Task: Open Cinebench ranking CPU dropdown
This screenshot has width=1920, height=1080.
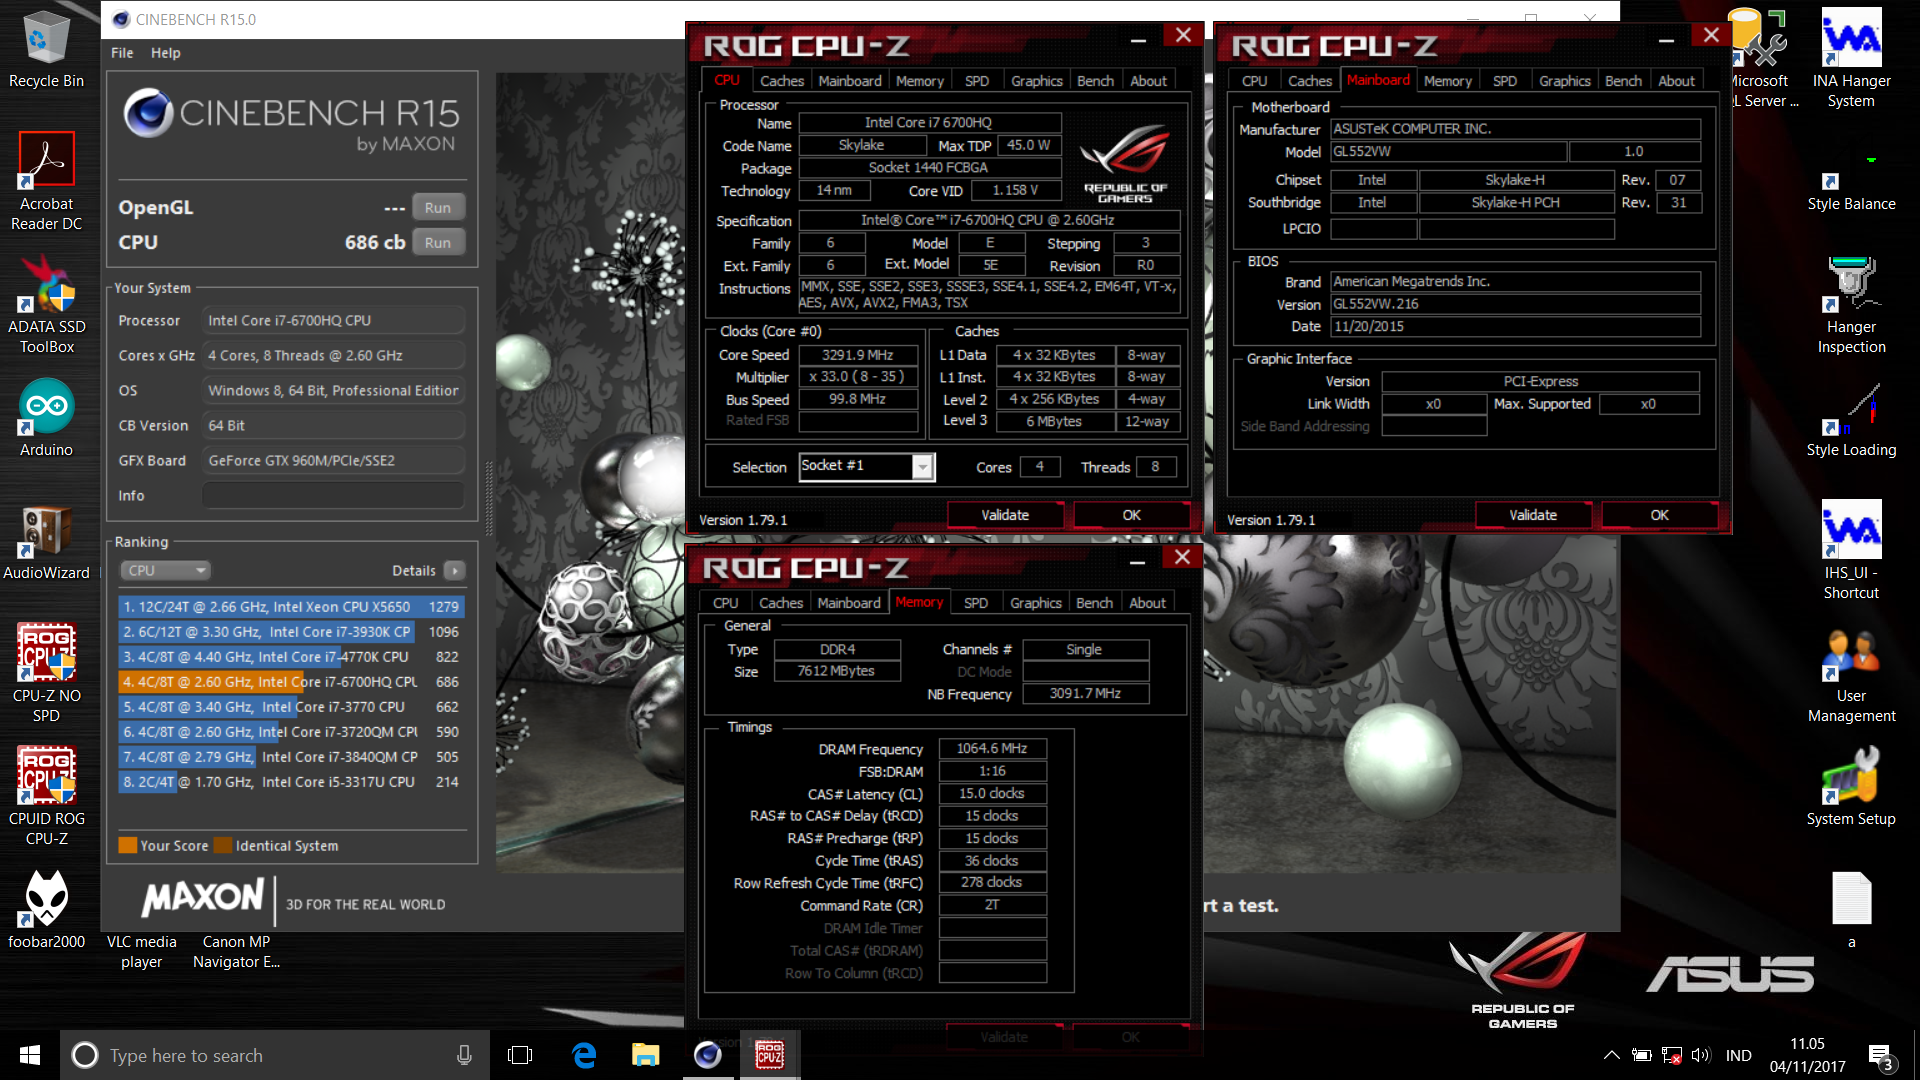Action: coord(165,570)
